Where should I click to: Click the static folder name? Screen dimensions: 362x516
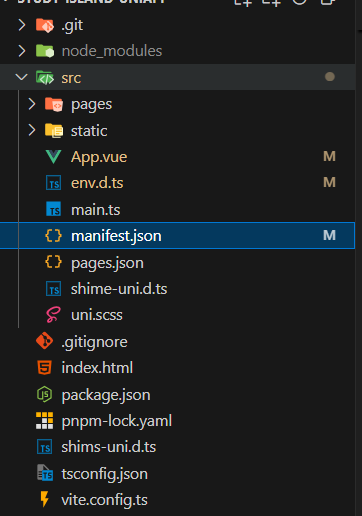89,131
